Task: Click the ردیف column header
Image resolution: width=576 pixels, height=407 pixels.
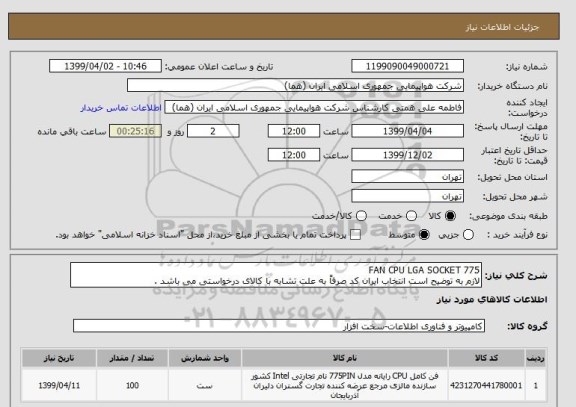Action: click(x=536, y=358)
